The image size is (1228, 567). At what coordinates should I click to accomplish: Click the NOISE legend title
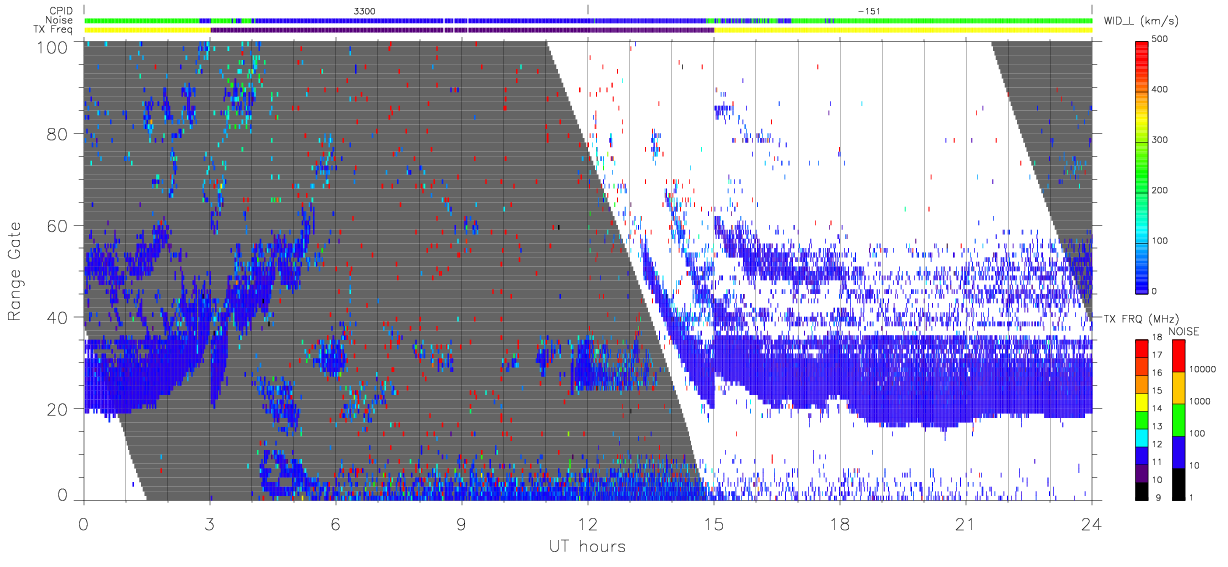1184,331
